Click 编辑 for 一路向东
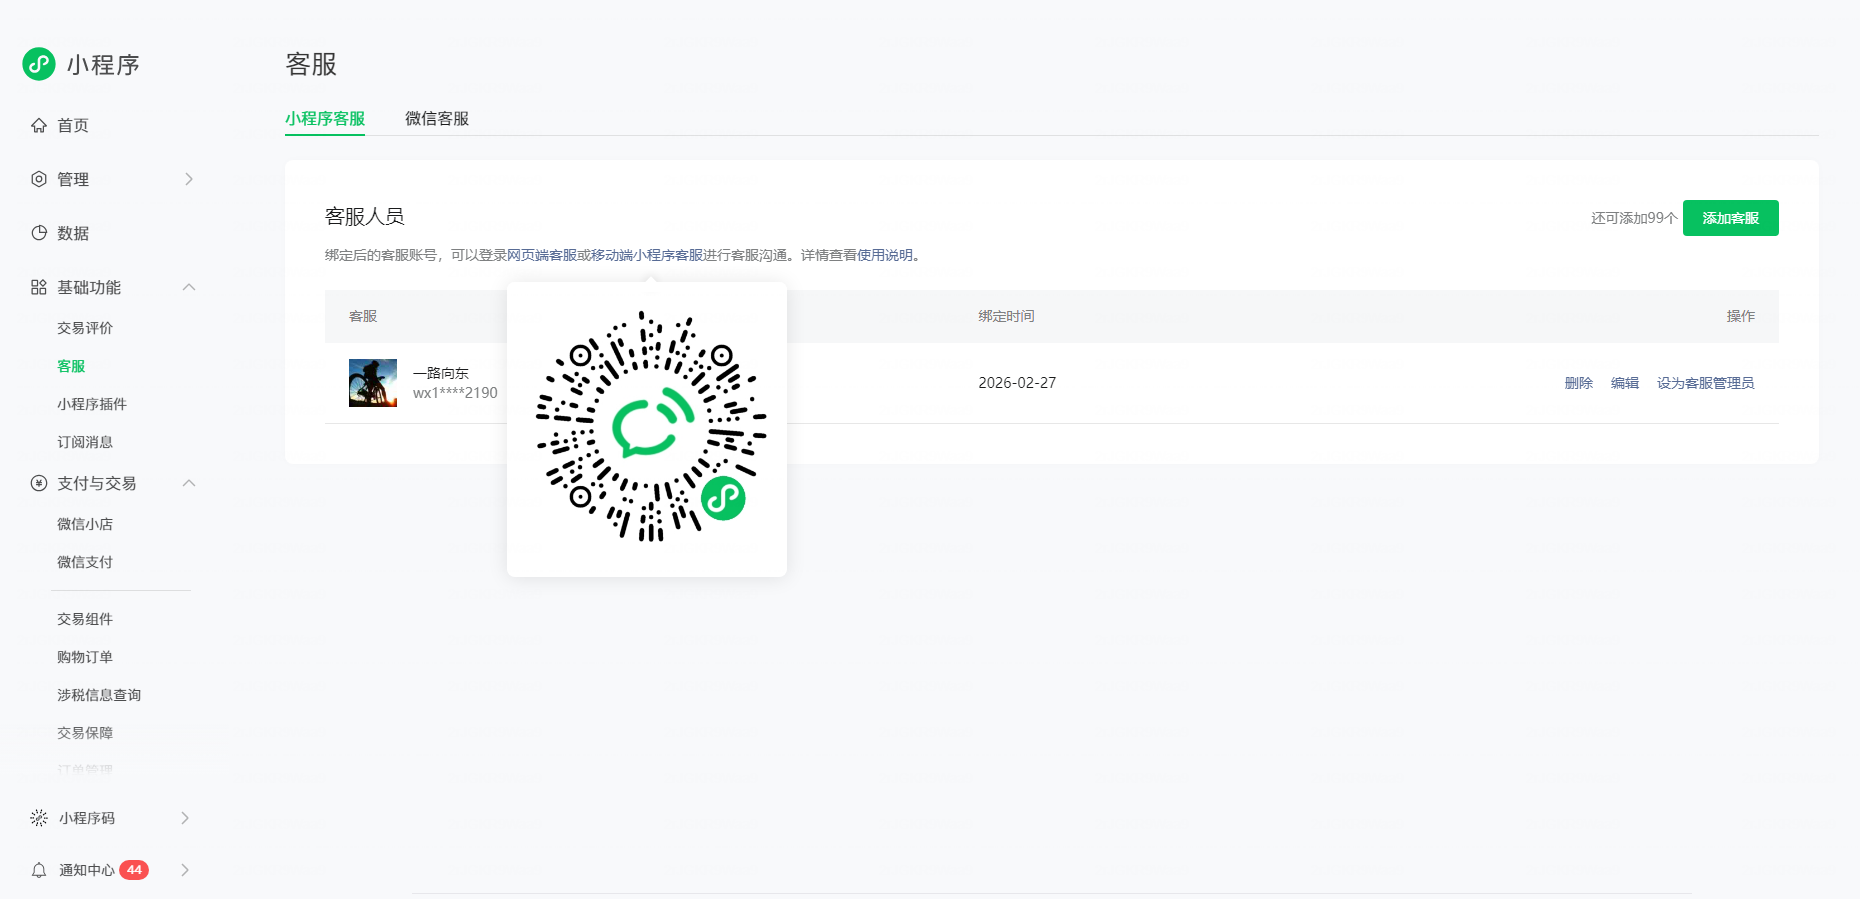 tap(1625, 383)
